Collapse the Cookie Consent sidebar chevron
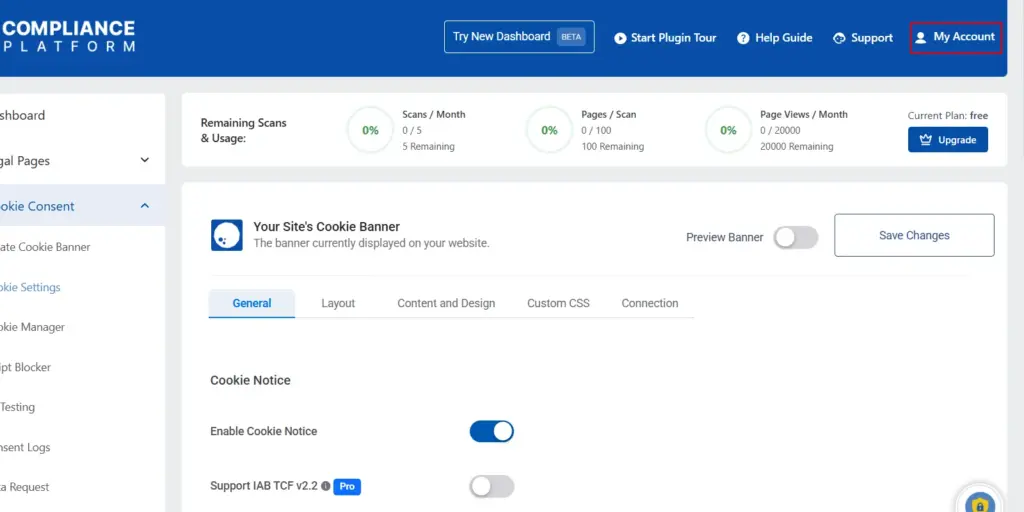Screen dimensions: 1024x512 click(145, 206)
